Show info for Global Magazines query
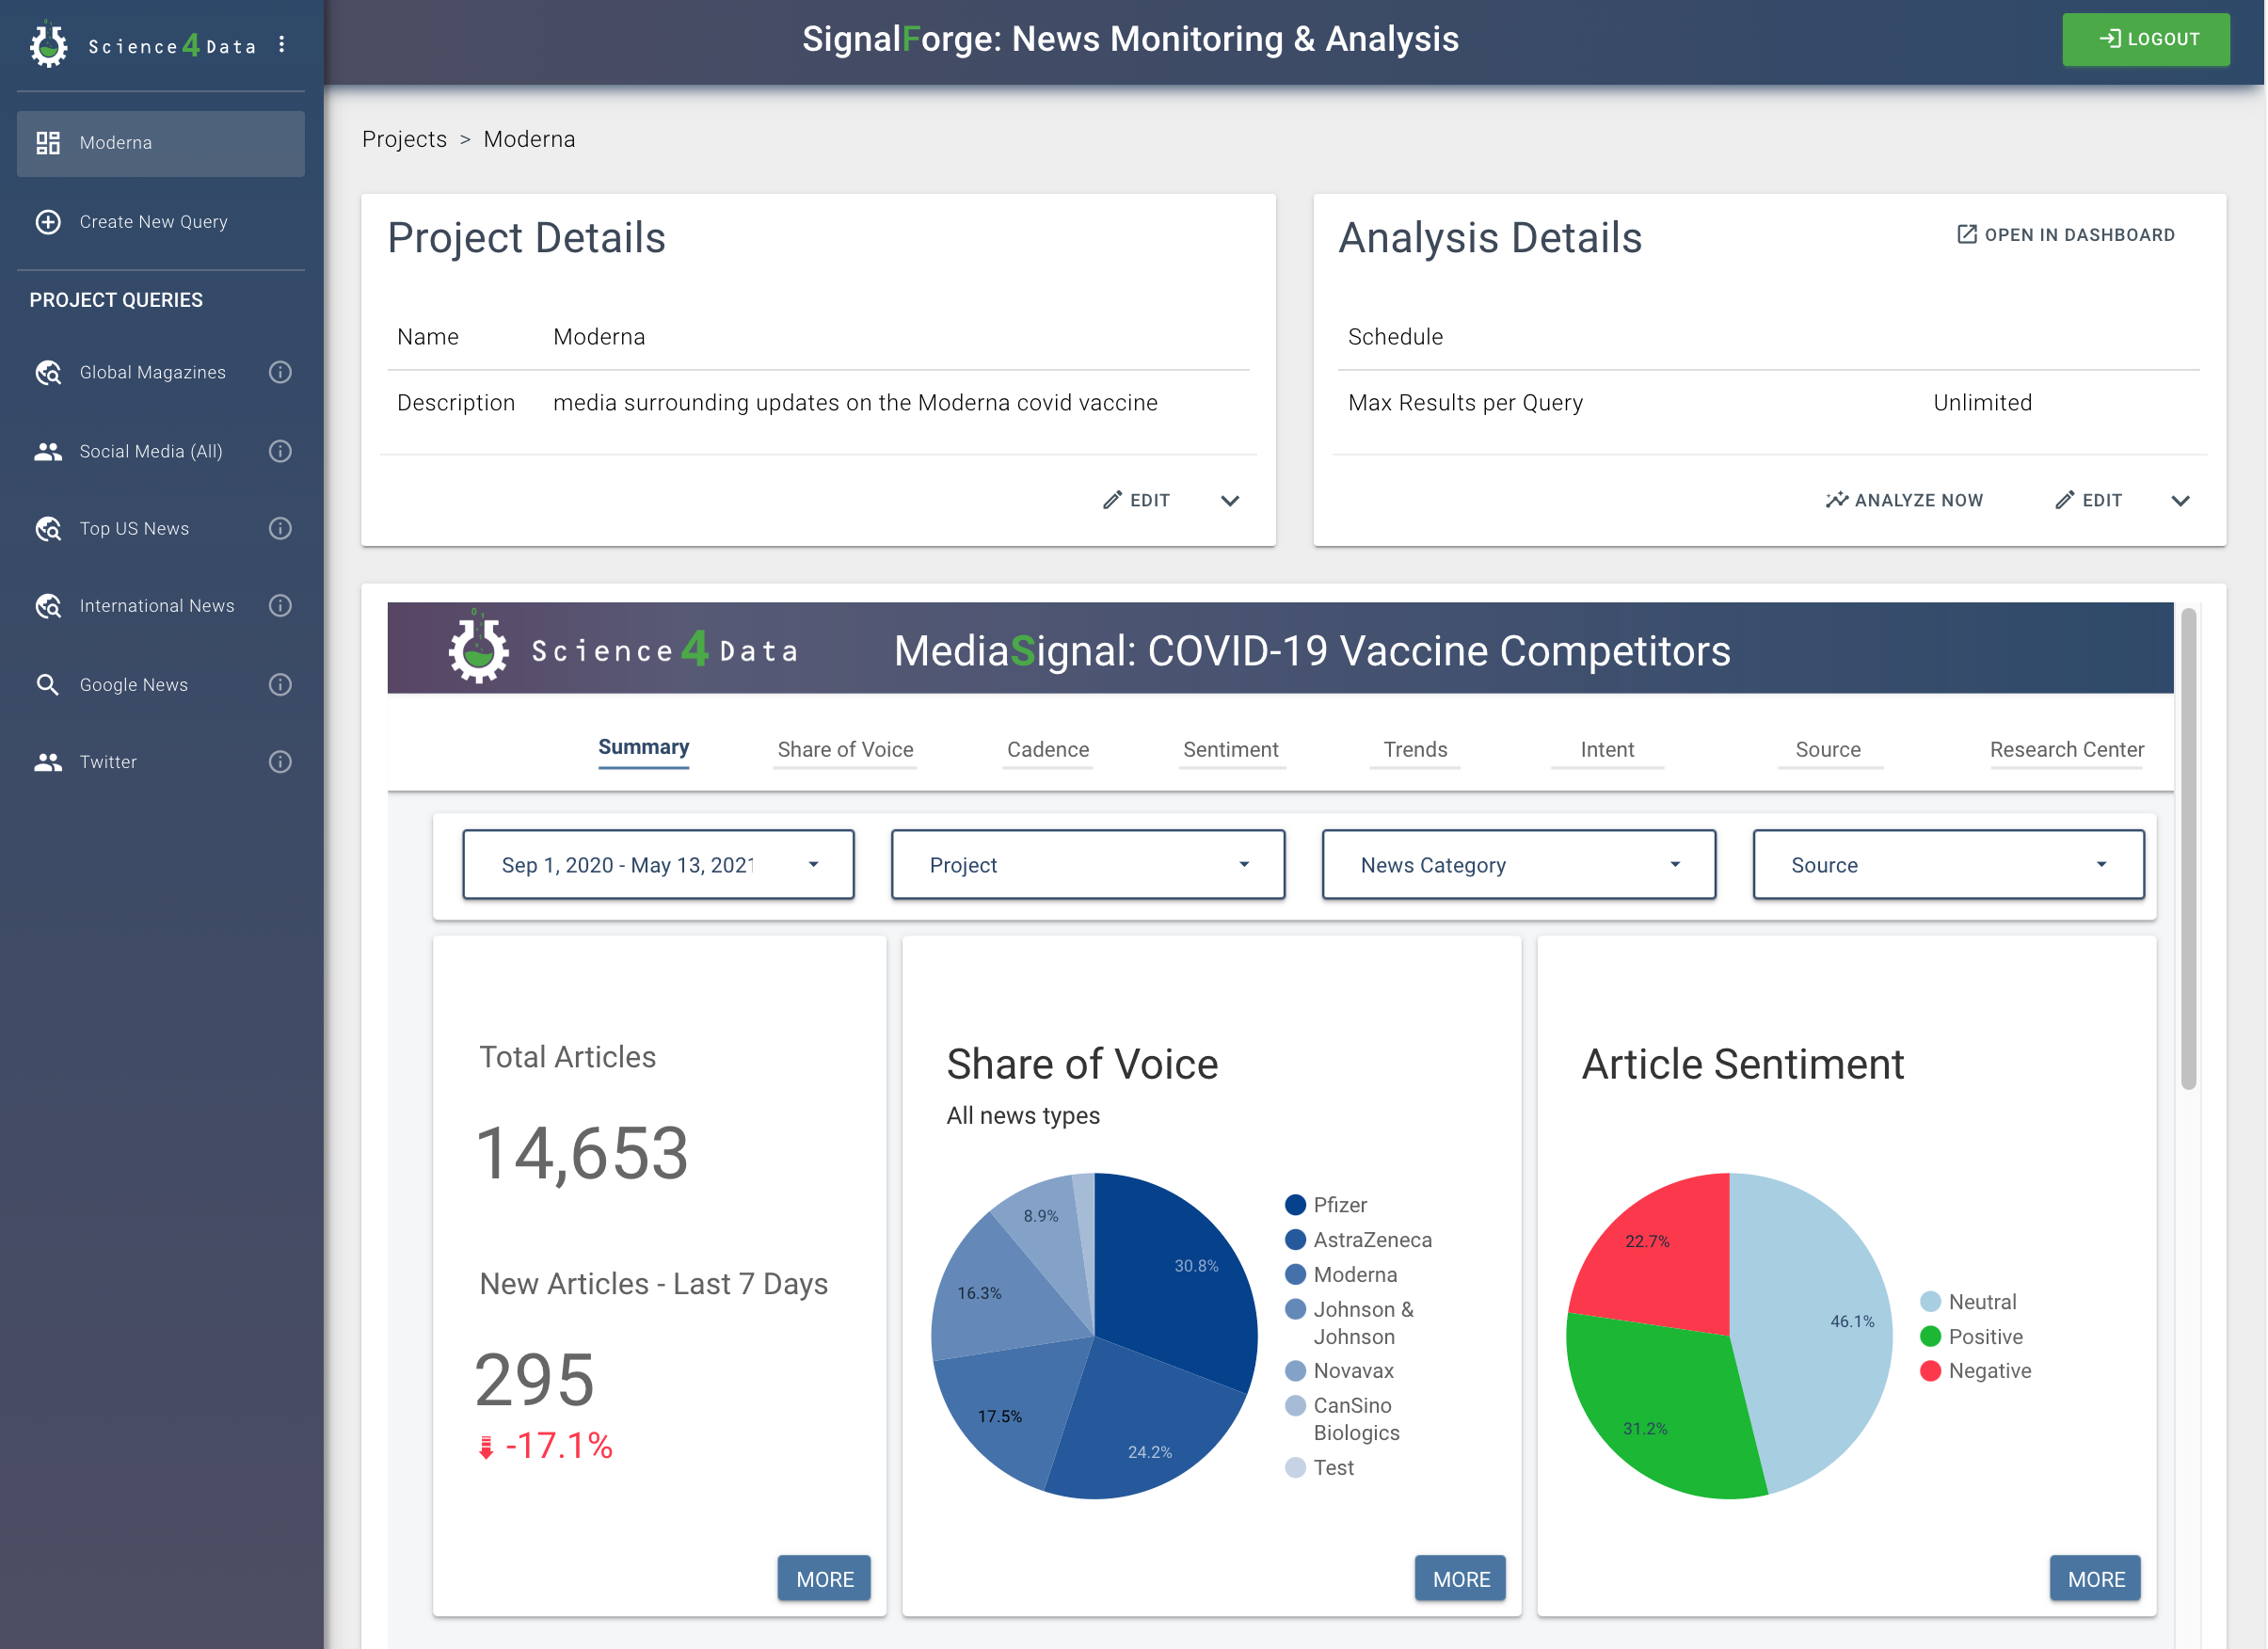Image resolution: width=2268 pixels, height=1649 pixels. coord(281,372)
